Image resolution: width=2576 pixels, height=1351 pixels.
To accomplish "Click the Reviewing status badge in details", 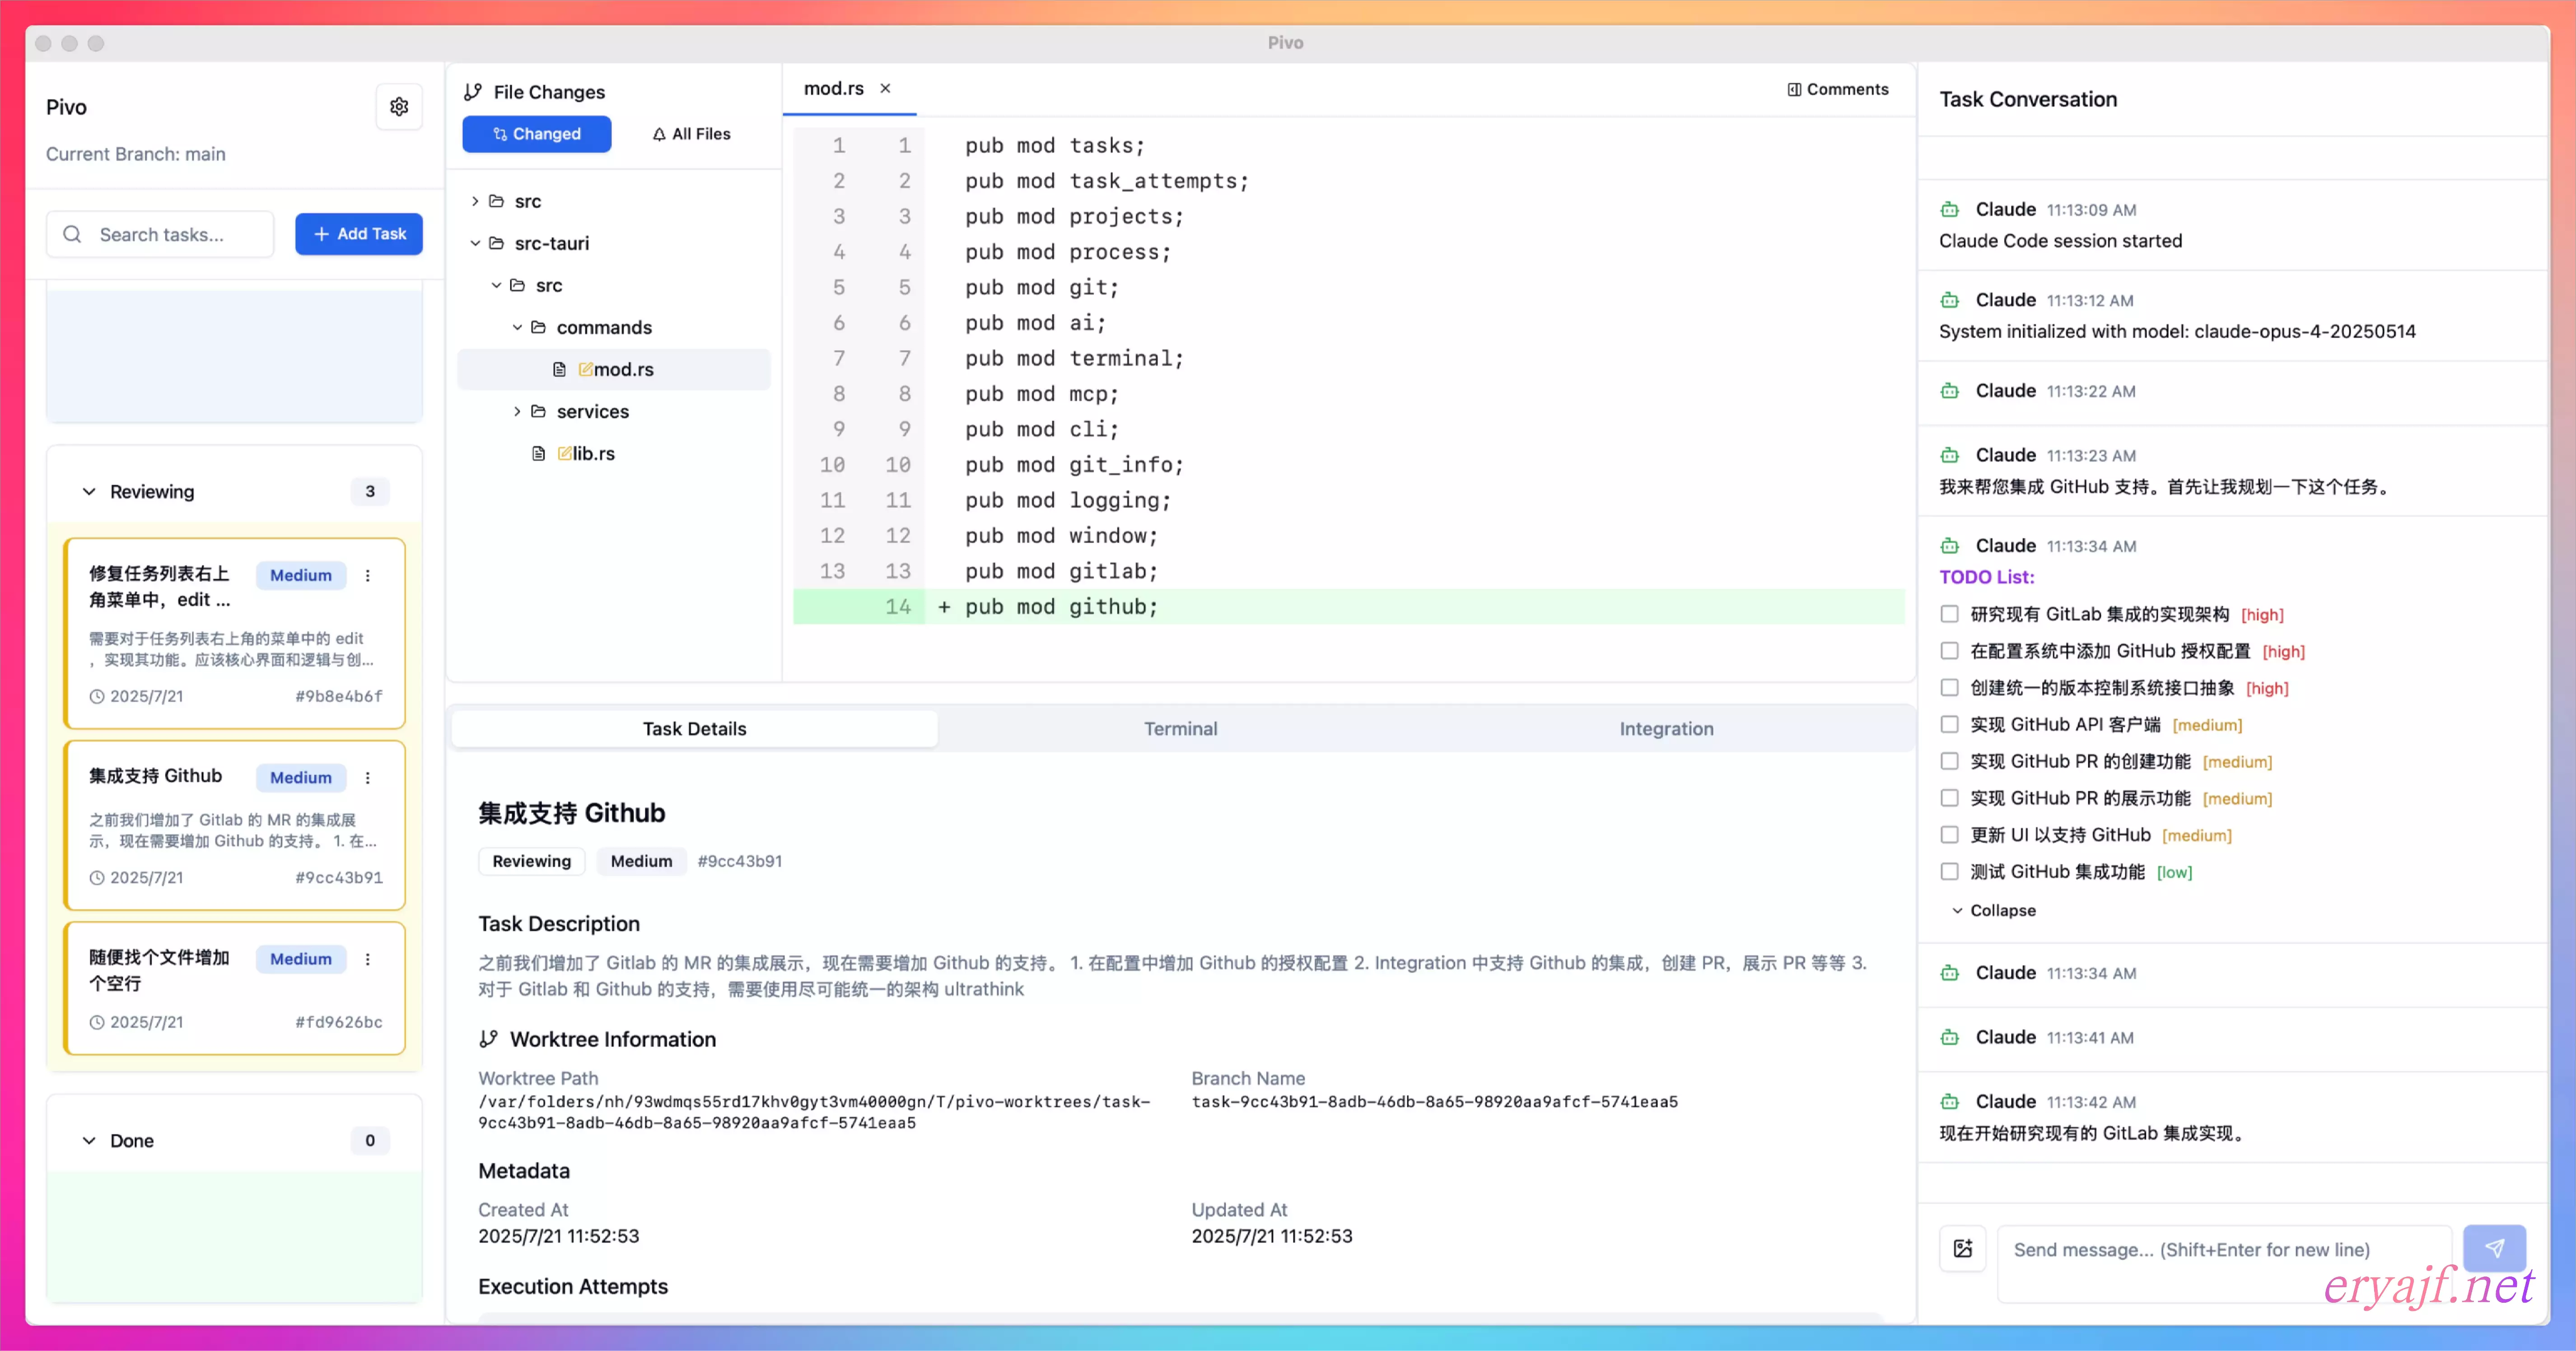I will [x=532, y=861].
